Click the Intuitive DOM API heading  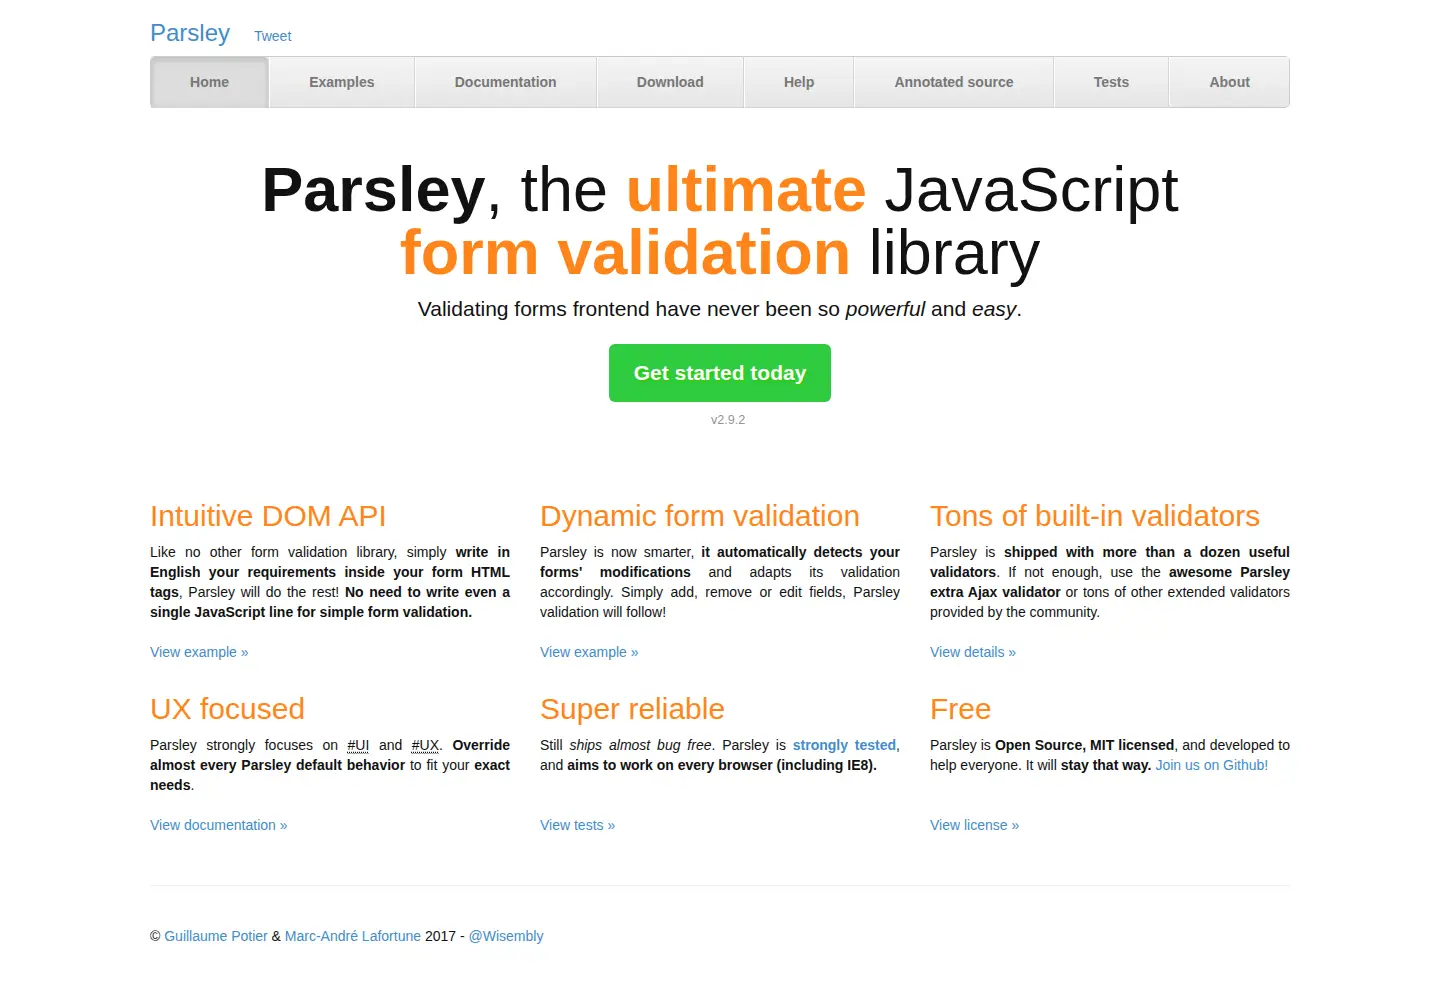268,516
